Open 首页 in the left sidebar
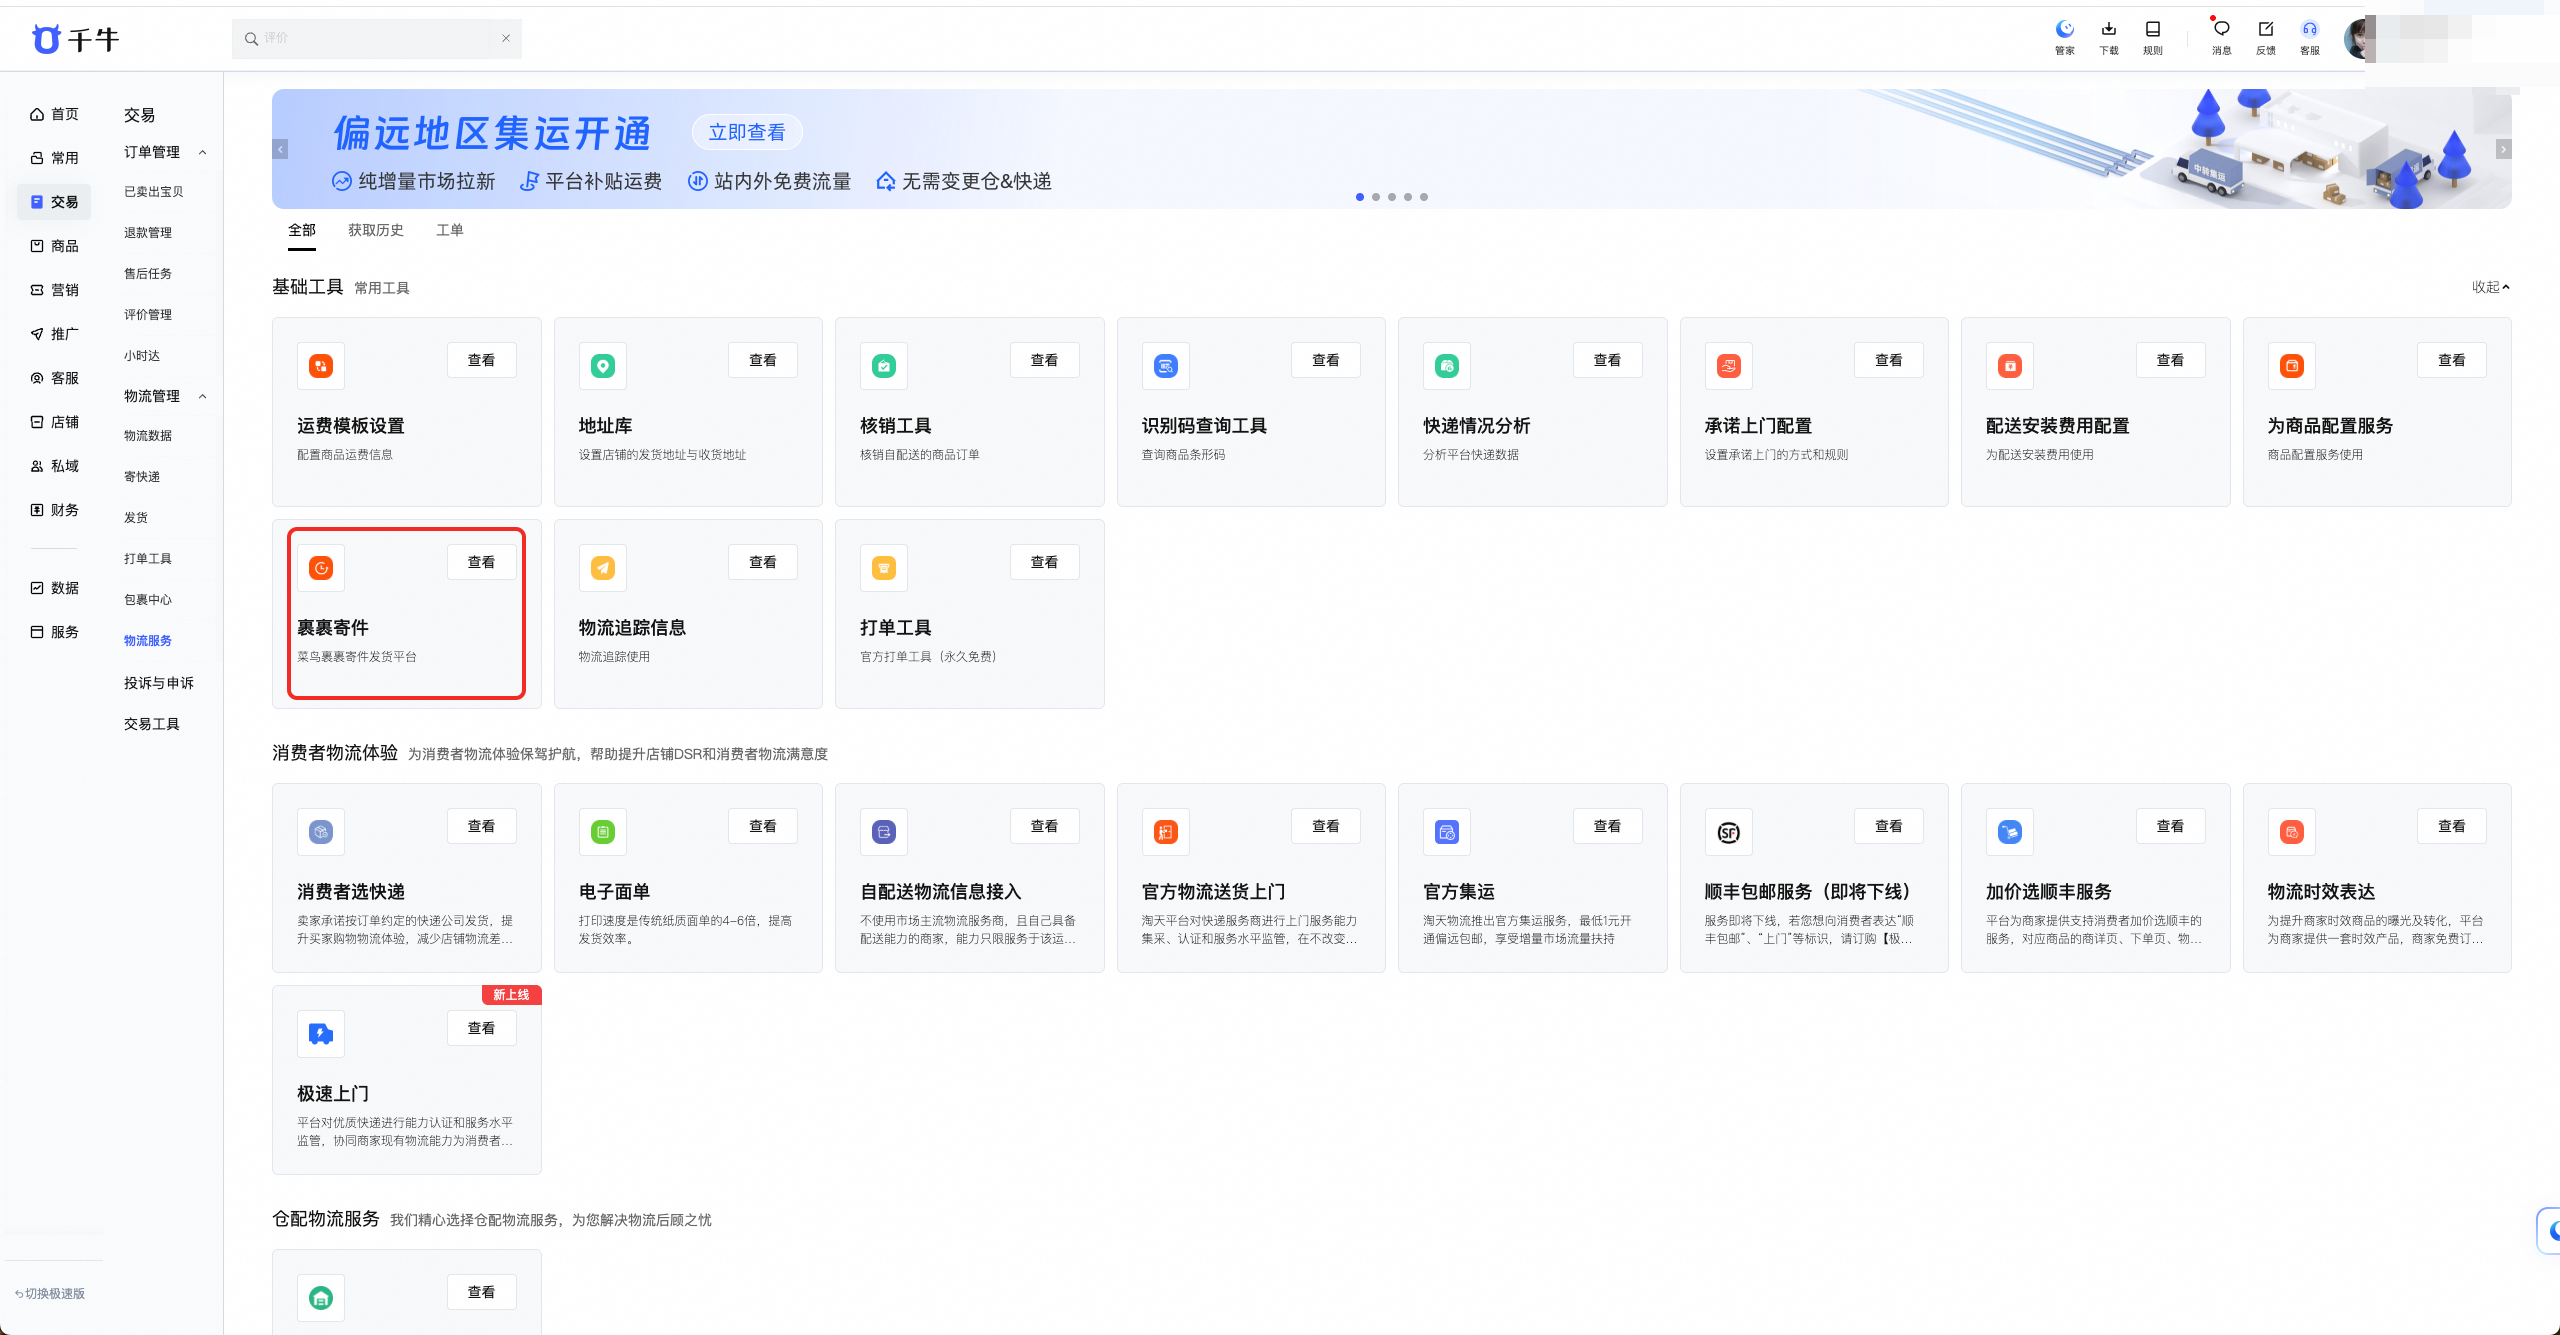The height and width of the screenshot is (1335, 2560). point(54,114)
